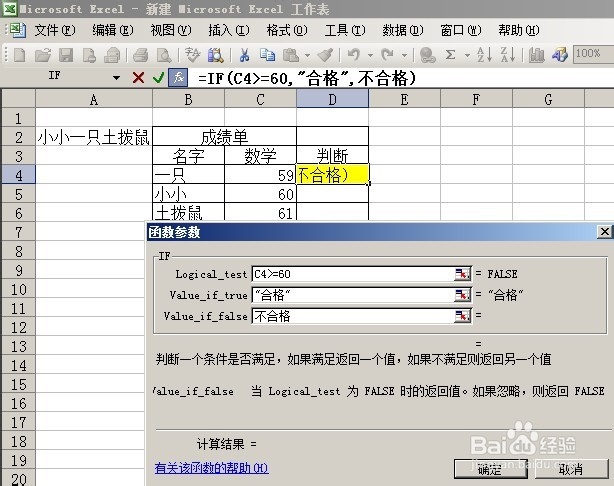The width and height of the screenshot is (614, 486).
Task: Select cell B6 containing 土拨鼠
Action: pyautogui.click(x=188, y=212)
